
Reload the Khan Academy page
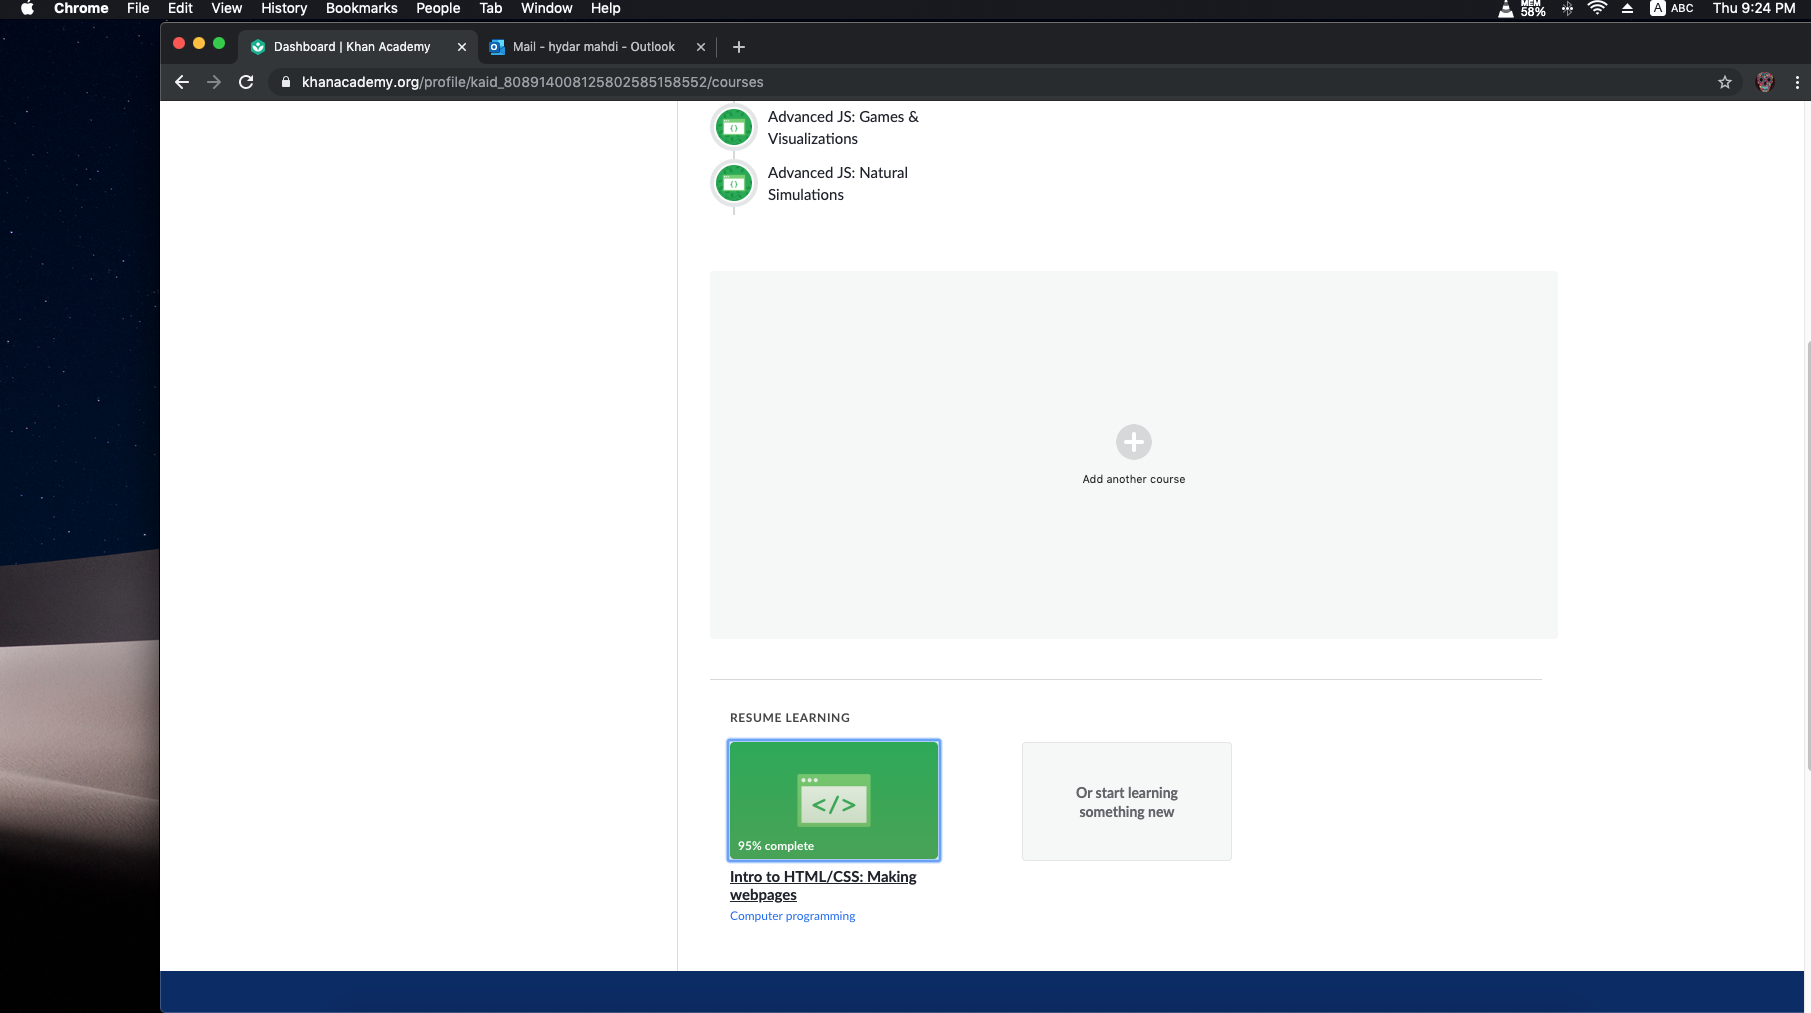246,82
